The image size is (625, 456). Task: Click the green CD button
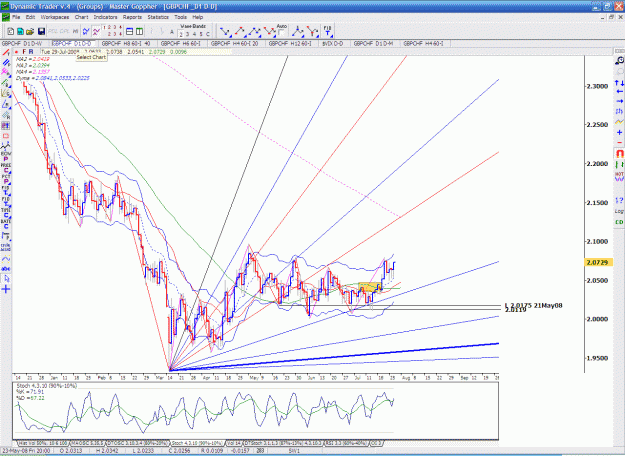tap(619, 222)
